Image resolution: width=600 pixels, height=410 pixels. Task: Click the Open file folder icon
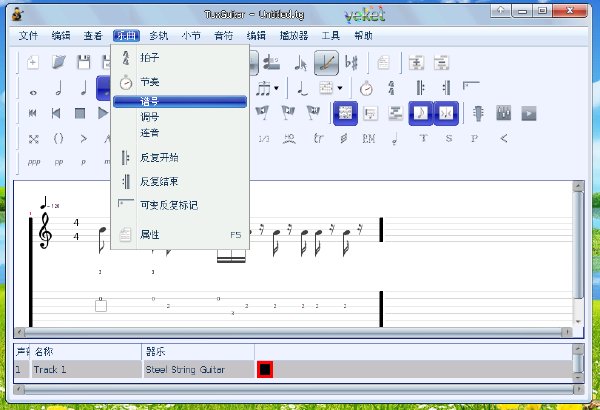tap(59, 62)
